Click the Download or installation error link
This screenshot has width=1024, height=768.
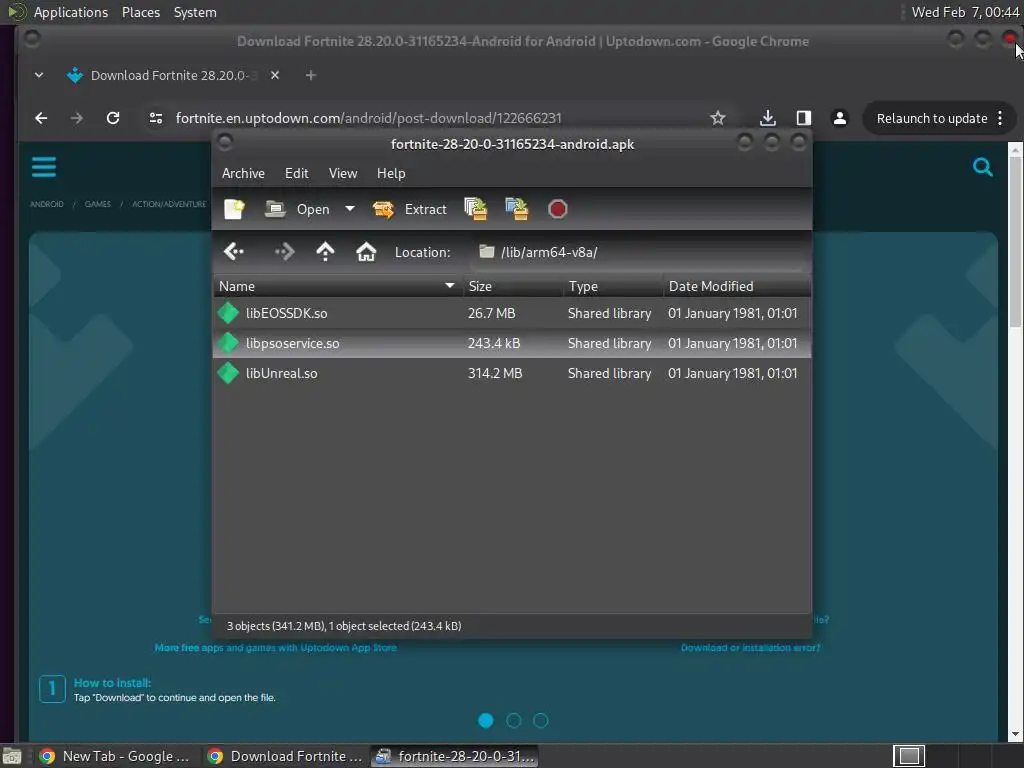click(x=750, y=648)
